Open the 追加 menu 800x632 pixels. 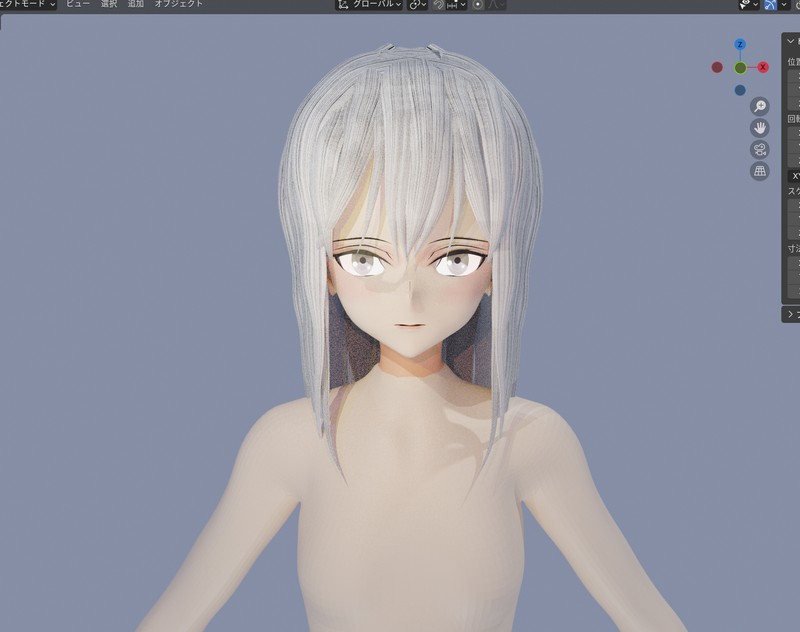pos(136,4)
